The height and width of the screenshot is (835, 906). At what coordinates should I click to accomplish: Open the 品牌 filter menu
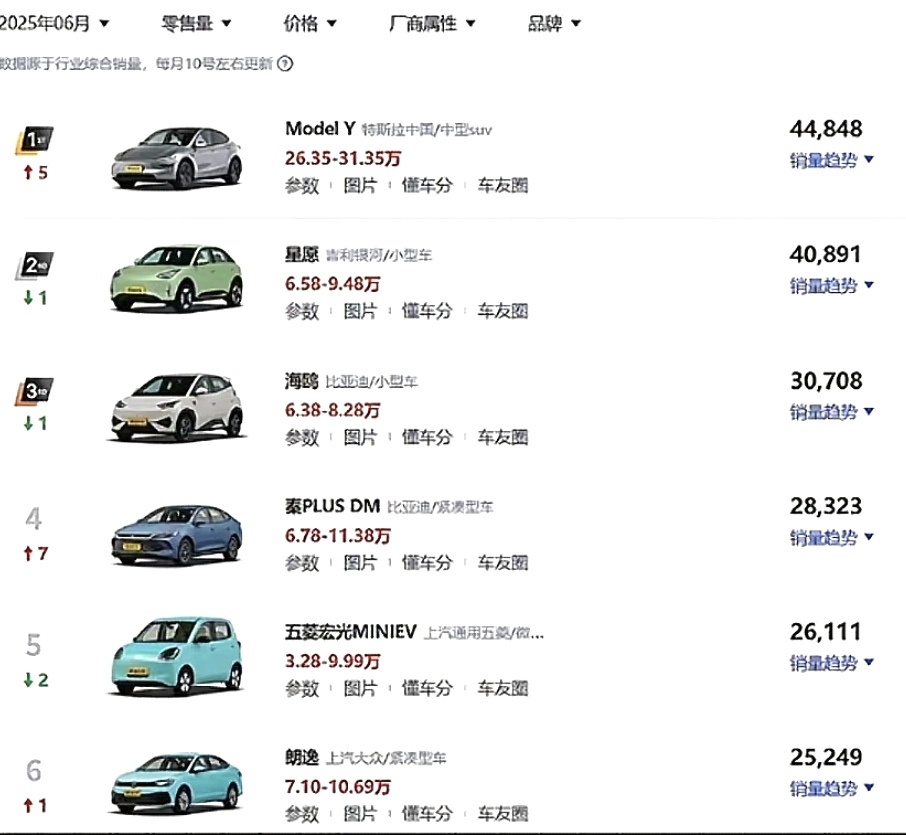(554, 23)
